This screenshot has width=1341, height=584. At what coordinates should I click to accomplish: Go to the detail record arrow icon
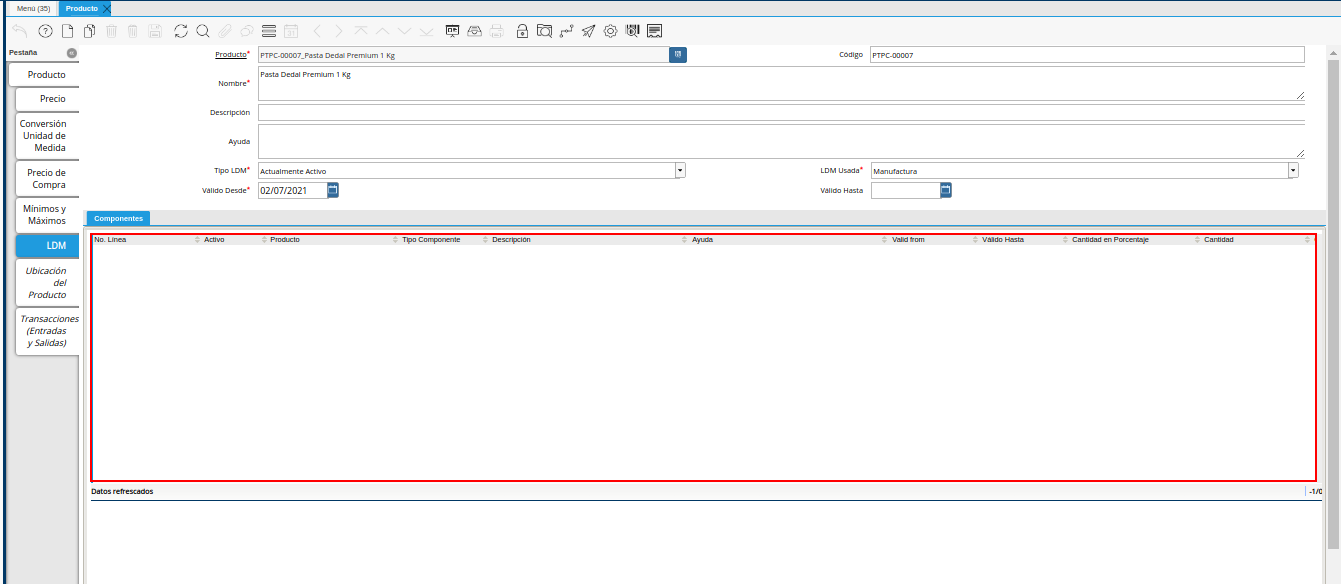pos(339,31)
